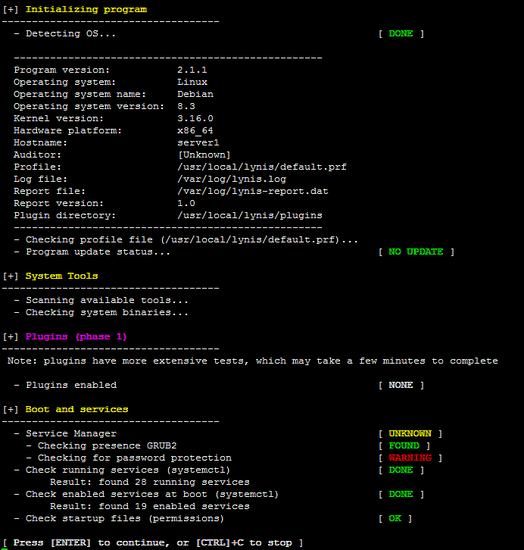Image resolution: width=524 pixels, height=550 pixels.
Task: Click the red WARNING status text
Action: coord(410,458)
